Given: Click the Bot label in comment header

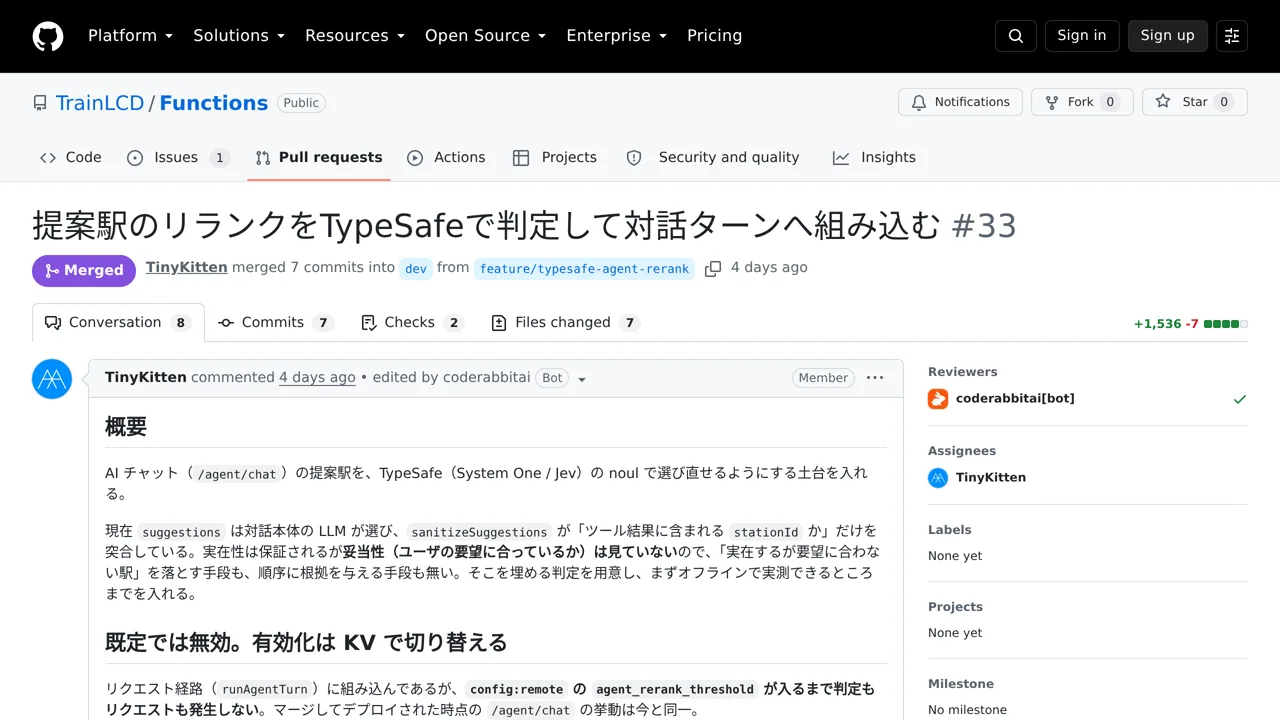Looking at the screenshot, I should (552, 378).
